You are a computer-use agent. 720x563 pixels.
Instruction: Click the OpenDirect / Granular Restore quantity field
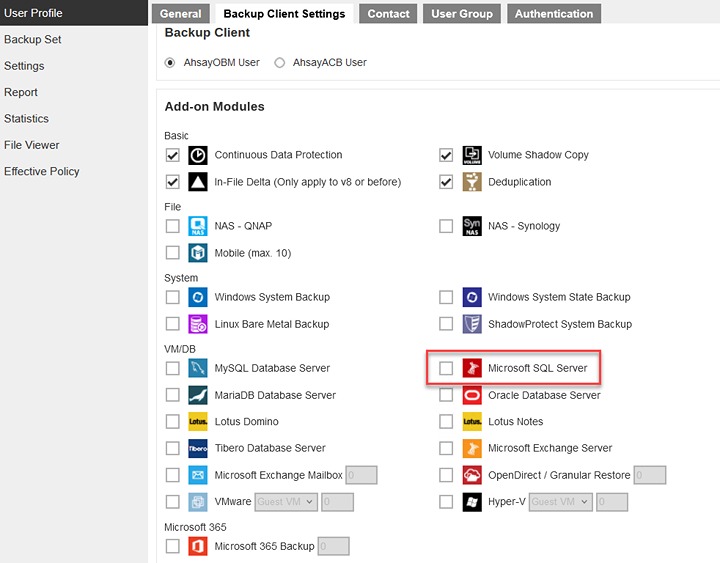(x=650, y=475)
